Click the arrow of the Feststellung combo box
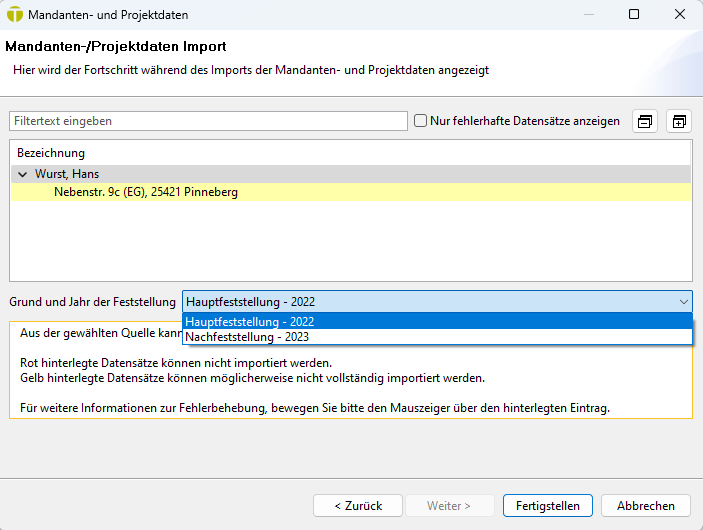Viewport: 703px width, 530px height. coord(683,301)
